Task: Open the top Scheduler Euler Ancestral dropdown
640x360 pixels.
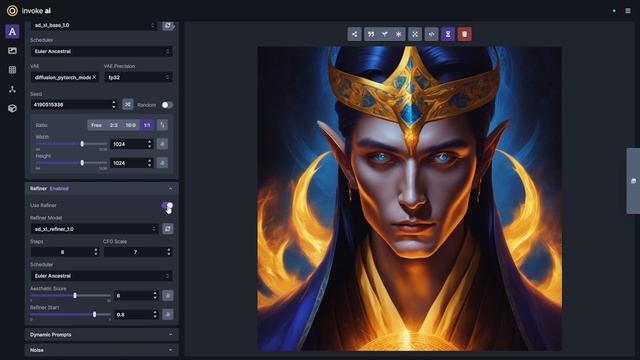Action: point(101,51)
